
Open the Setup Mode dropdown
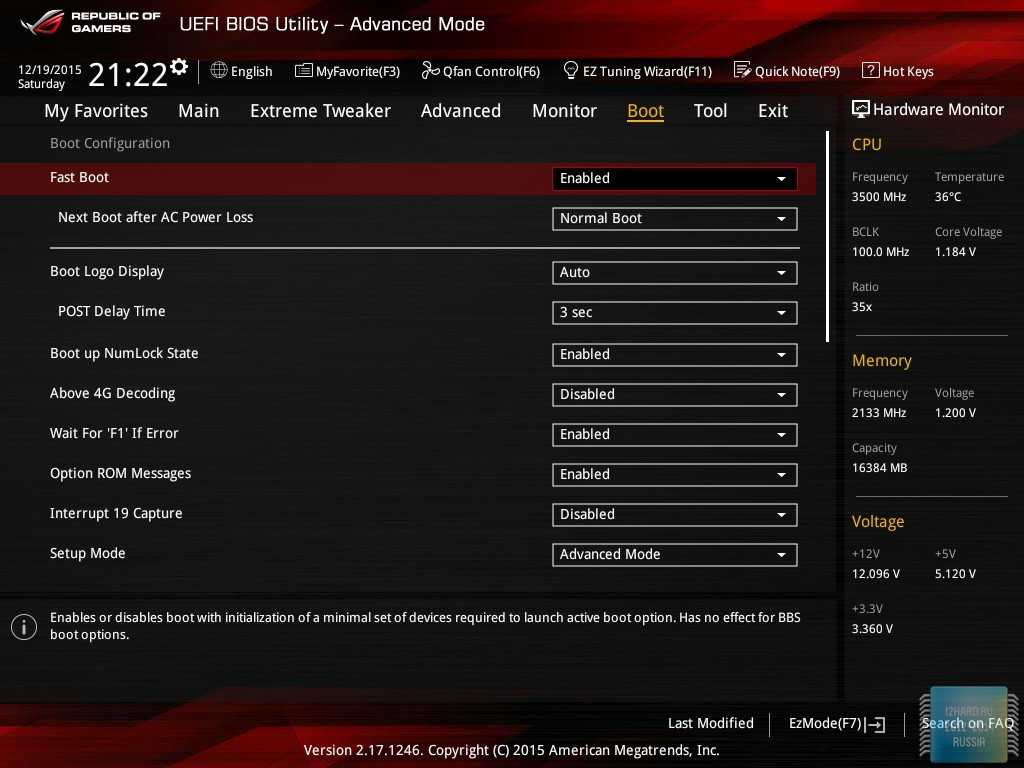pos(674,555)
